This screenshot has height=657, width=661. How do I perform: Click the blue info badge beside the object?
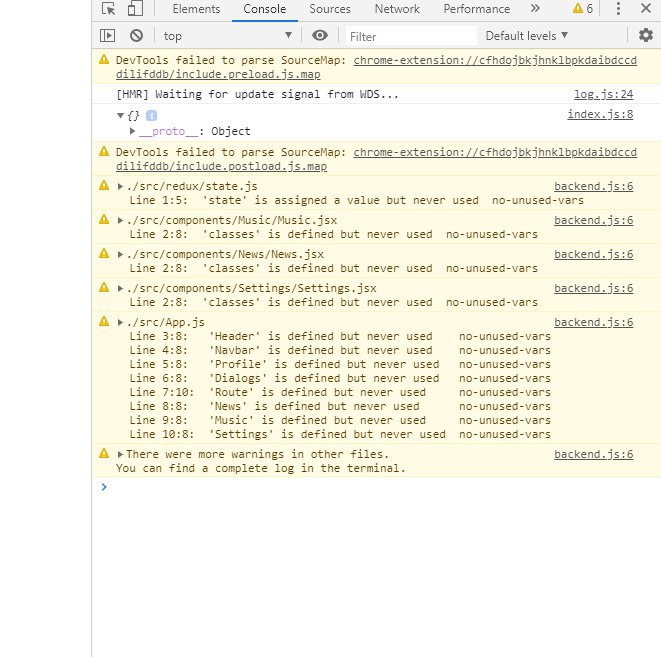pos(151,115)
